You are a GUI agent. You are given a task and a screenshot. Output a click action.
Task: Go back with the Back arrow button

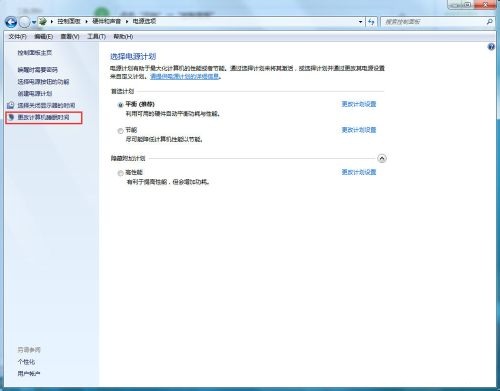pos(11,22)
